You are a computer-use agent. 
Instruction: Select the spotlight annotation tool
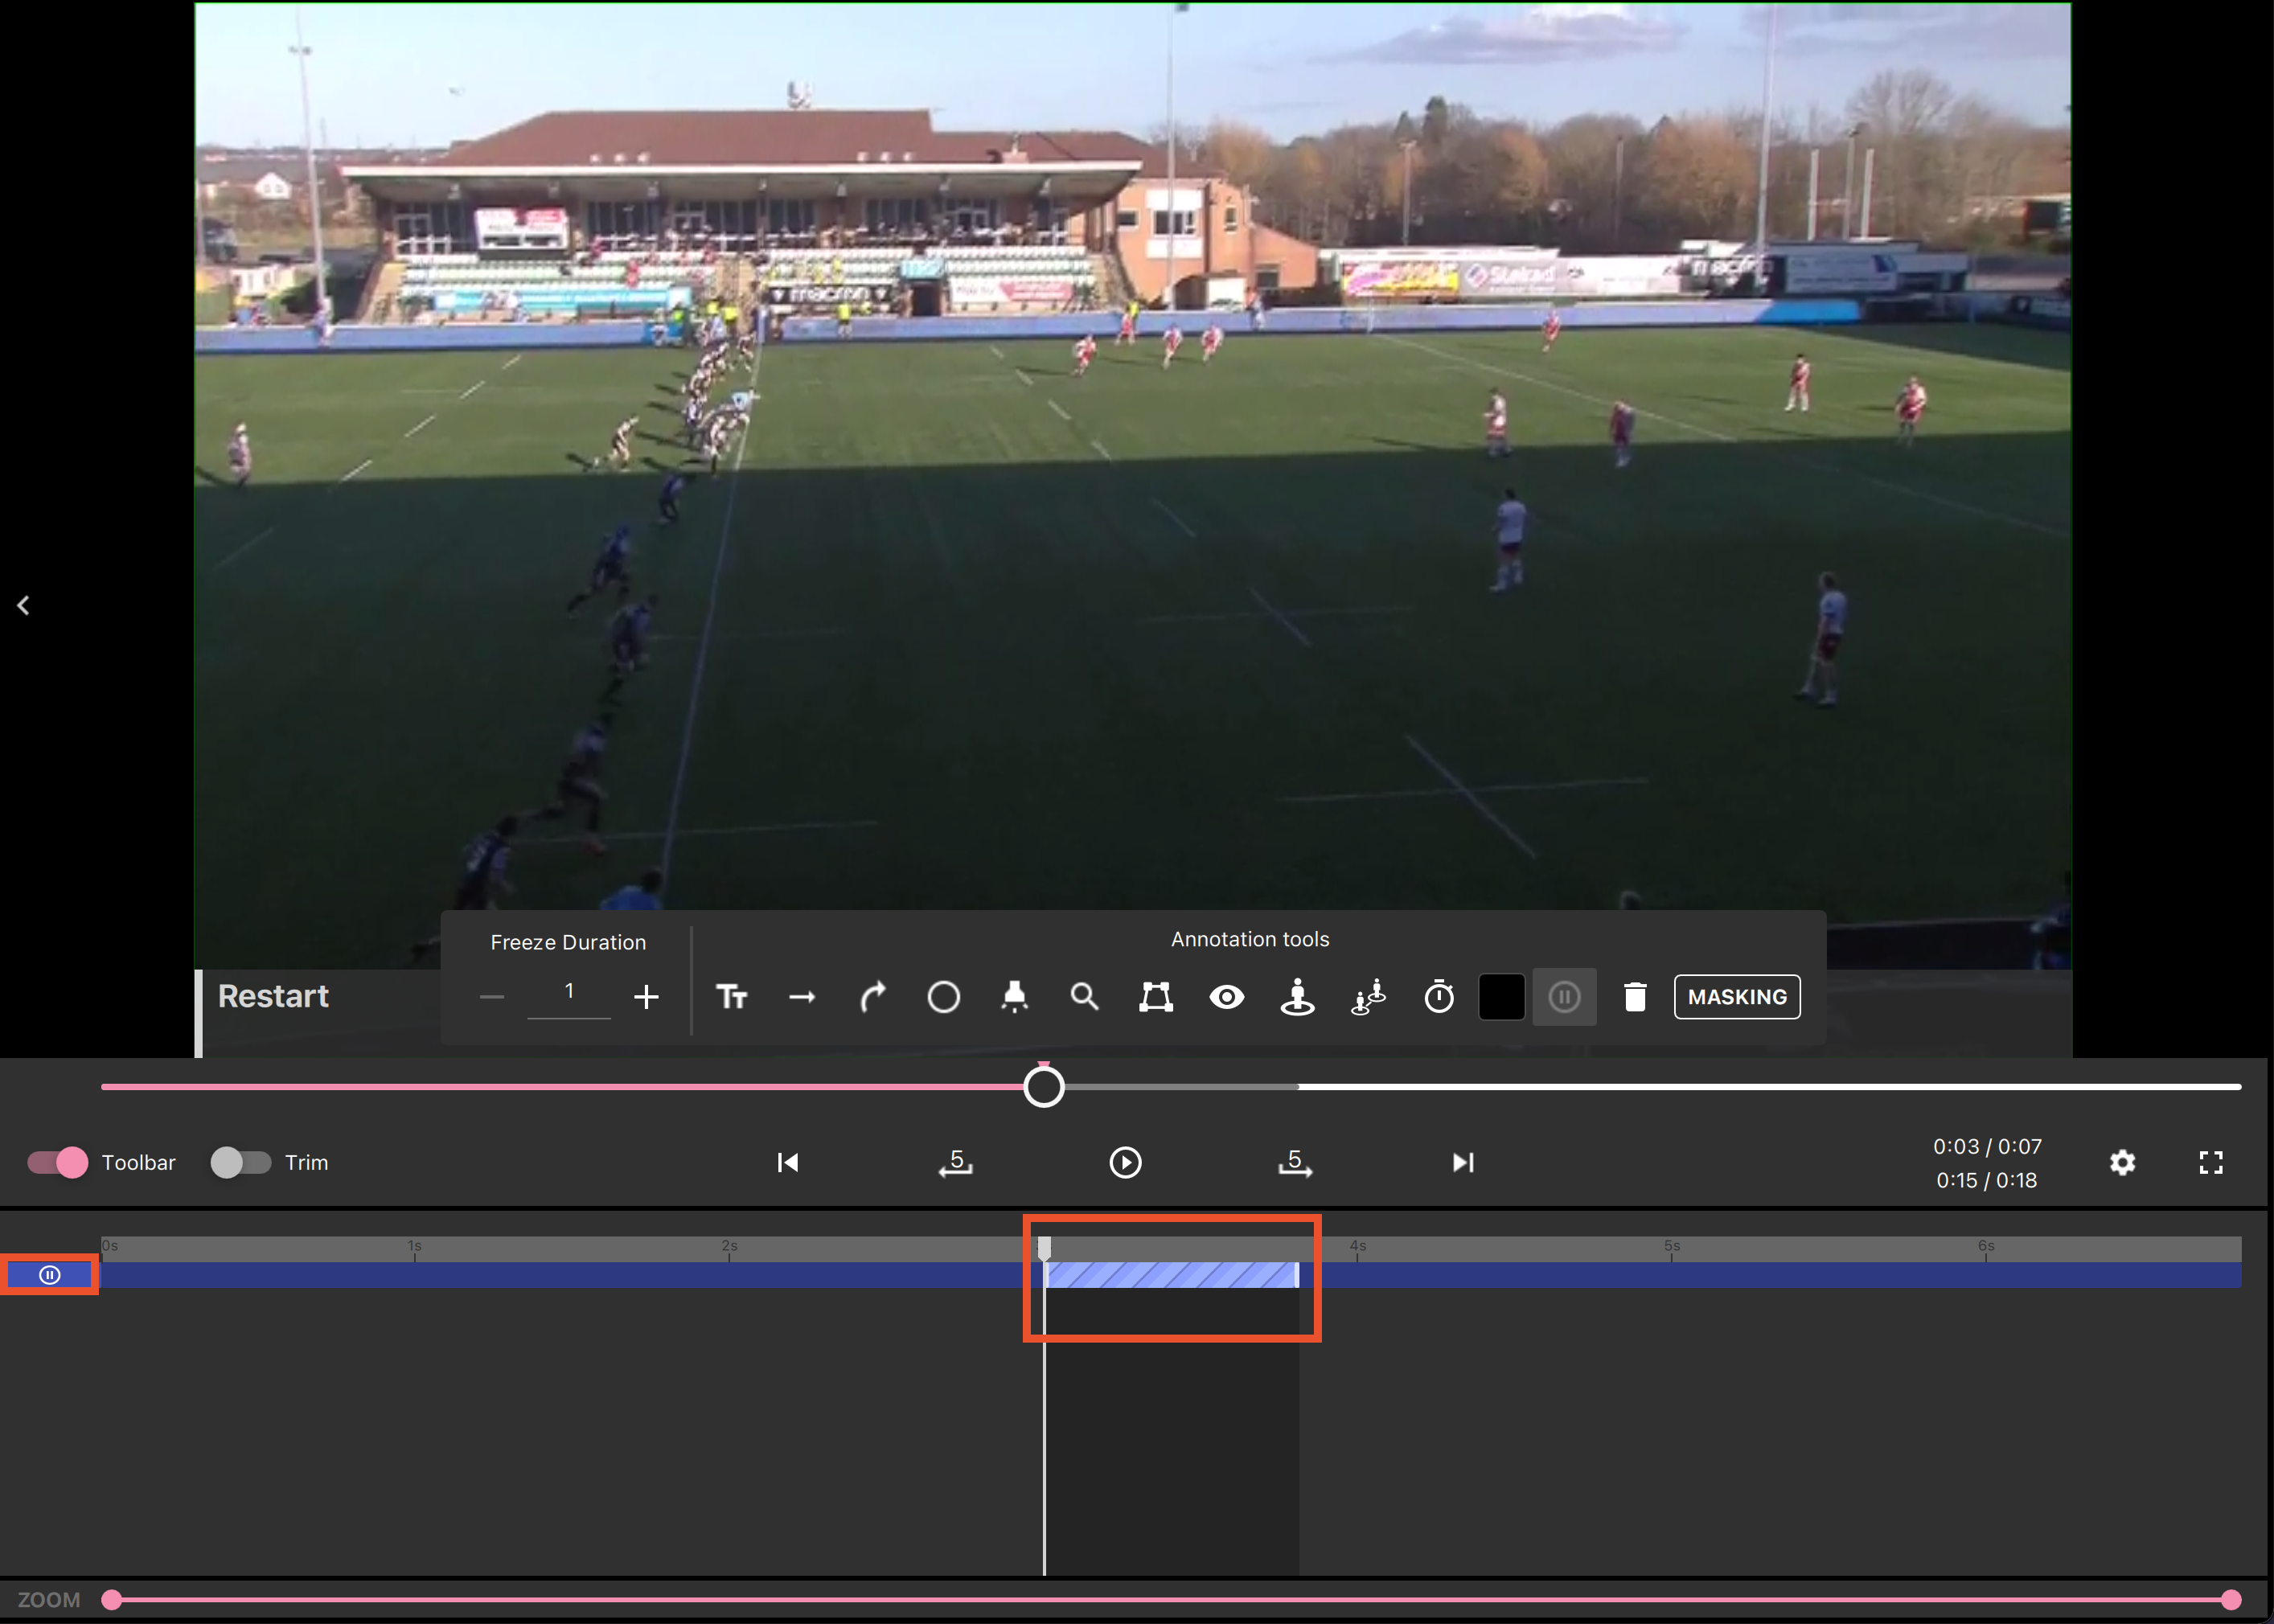1014,997
